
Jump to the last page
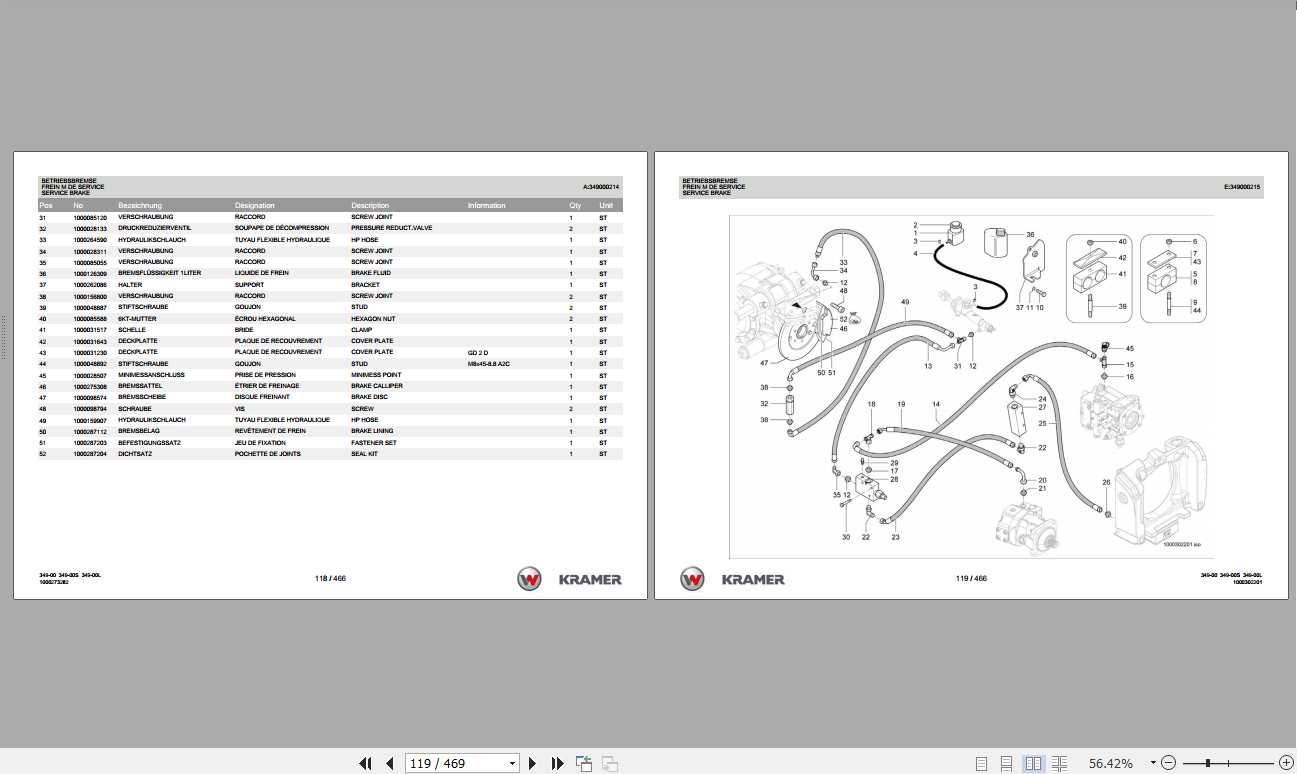click(558, 763)
